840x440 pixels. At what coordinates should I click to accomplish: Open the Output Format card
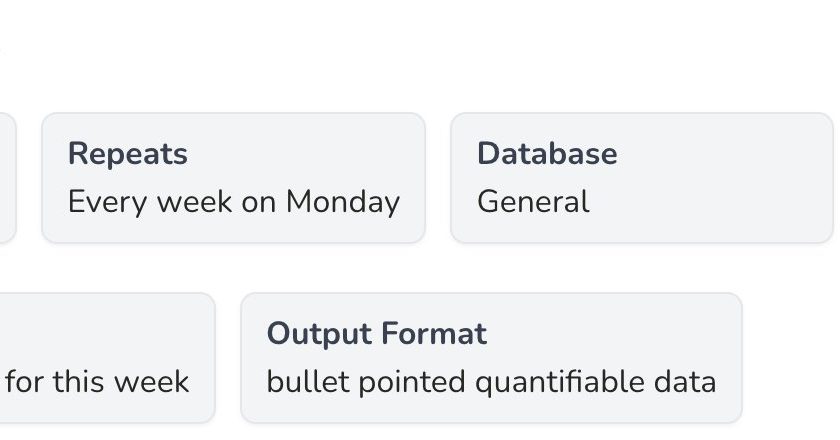click(x=491, y=357)
